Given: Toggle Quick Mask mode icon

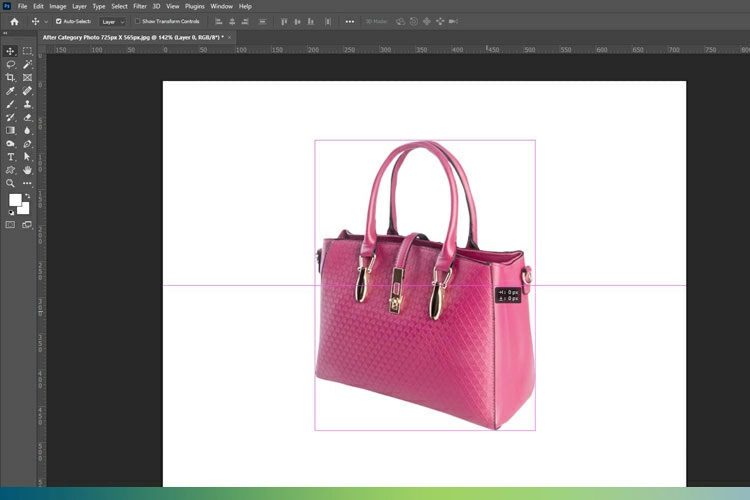Looking at the screenshot, I should click(x=11, y=225).
